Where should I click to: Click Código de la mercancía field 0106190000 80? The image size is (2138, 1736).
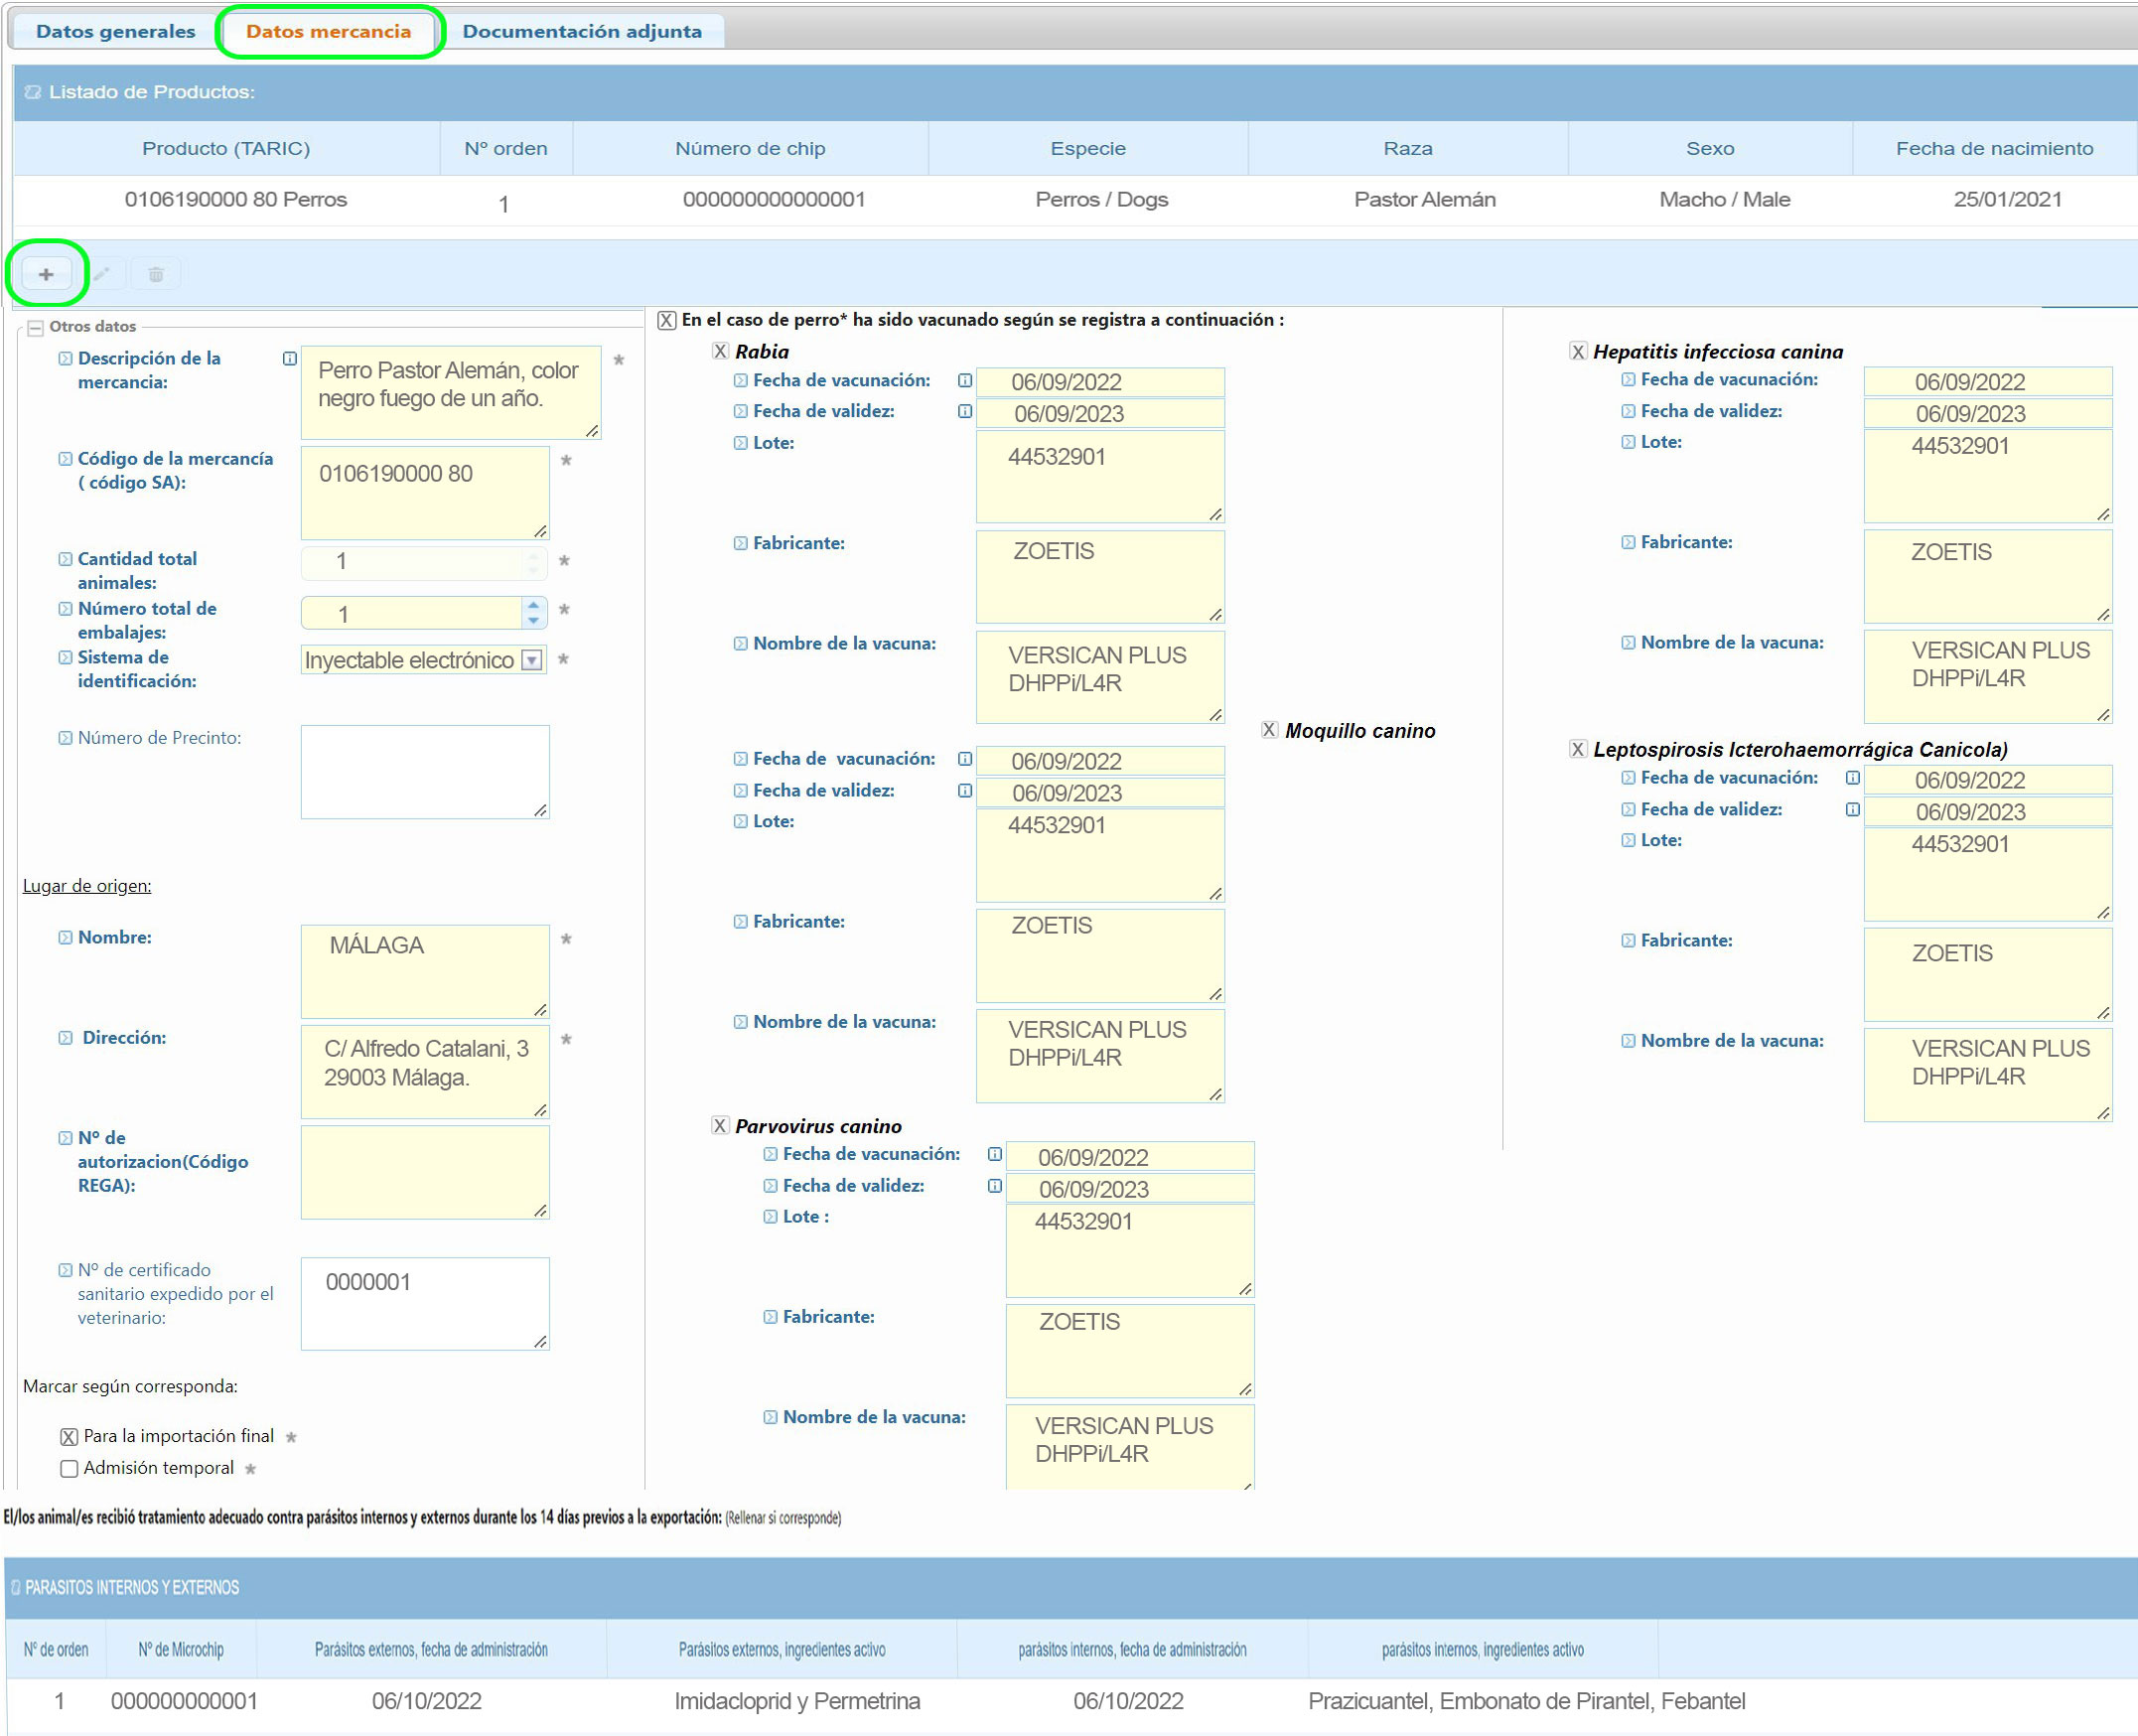[x=425, y=493]
